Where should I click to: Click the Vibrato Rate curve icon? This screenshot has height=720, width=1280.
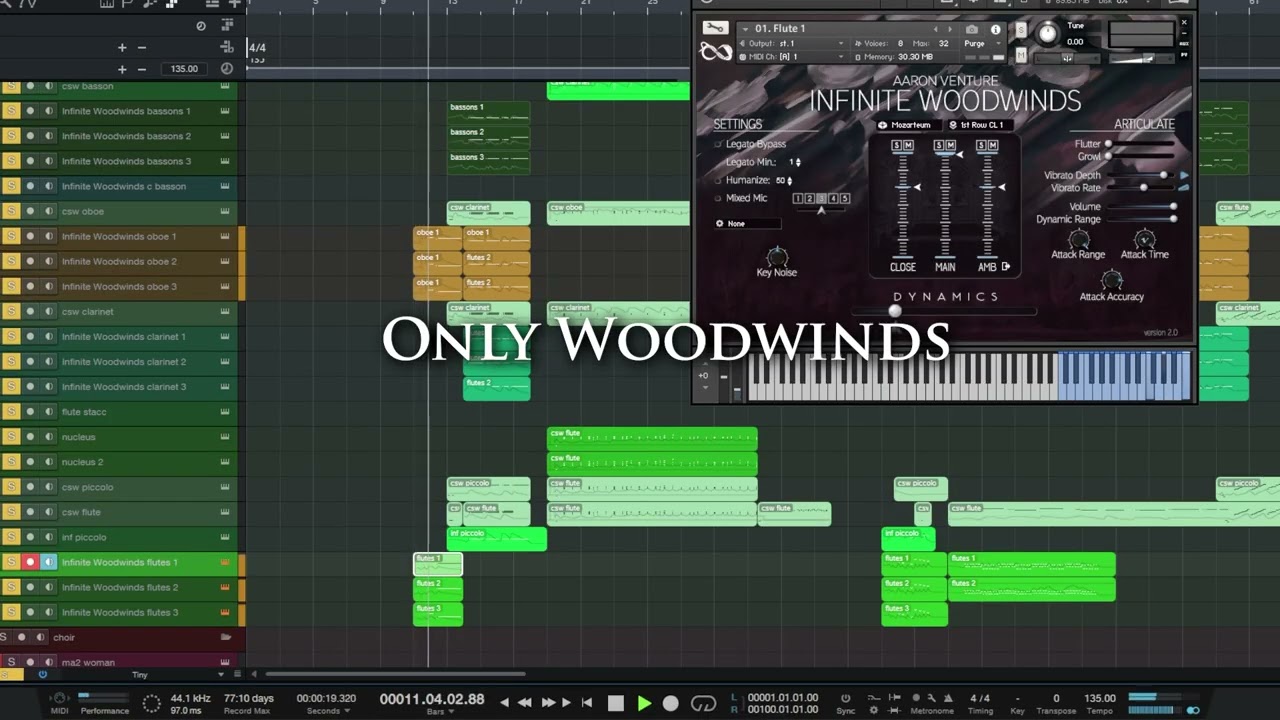[x=1185, y=188]
